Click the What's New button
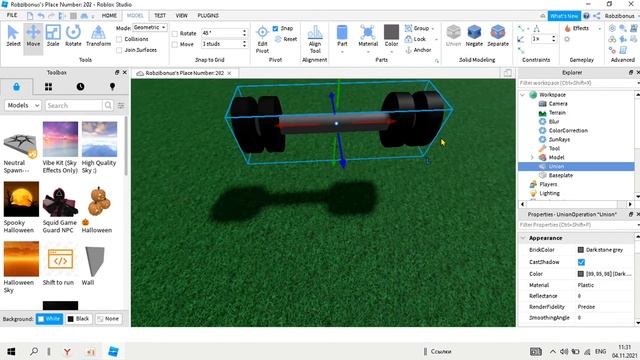The height and width of the screenshot is (360, 640). pos(564,16)
